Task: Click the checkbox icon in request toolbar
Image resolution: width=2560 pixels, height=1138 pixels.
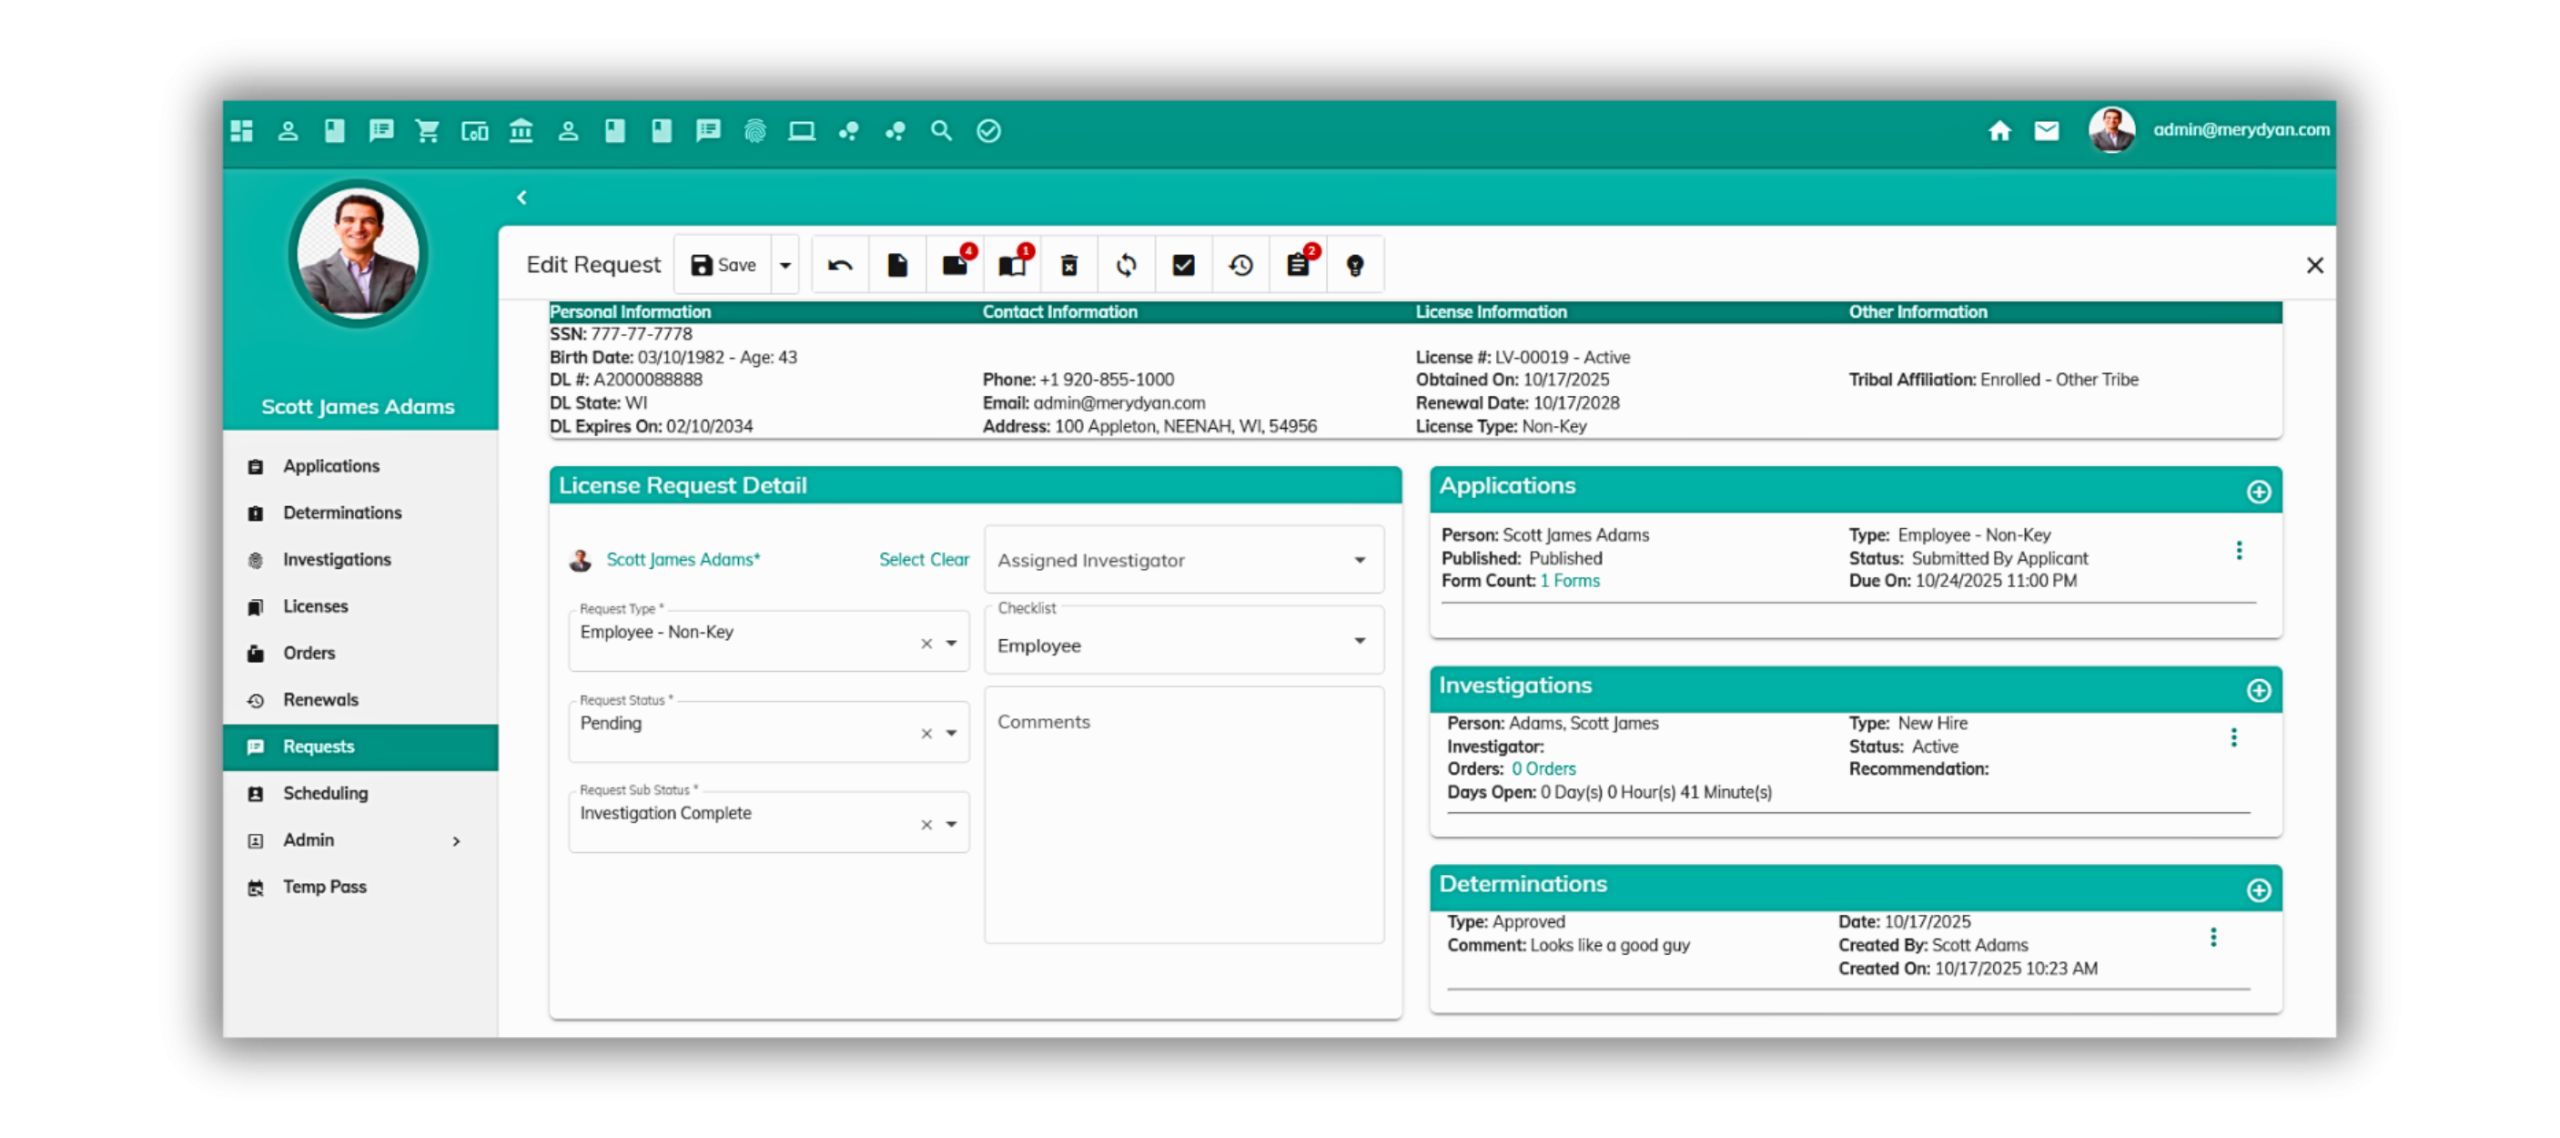Action: tap(1183, 265)
